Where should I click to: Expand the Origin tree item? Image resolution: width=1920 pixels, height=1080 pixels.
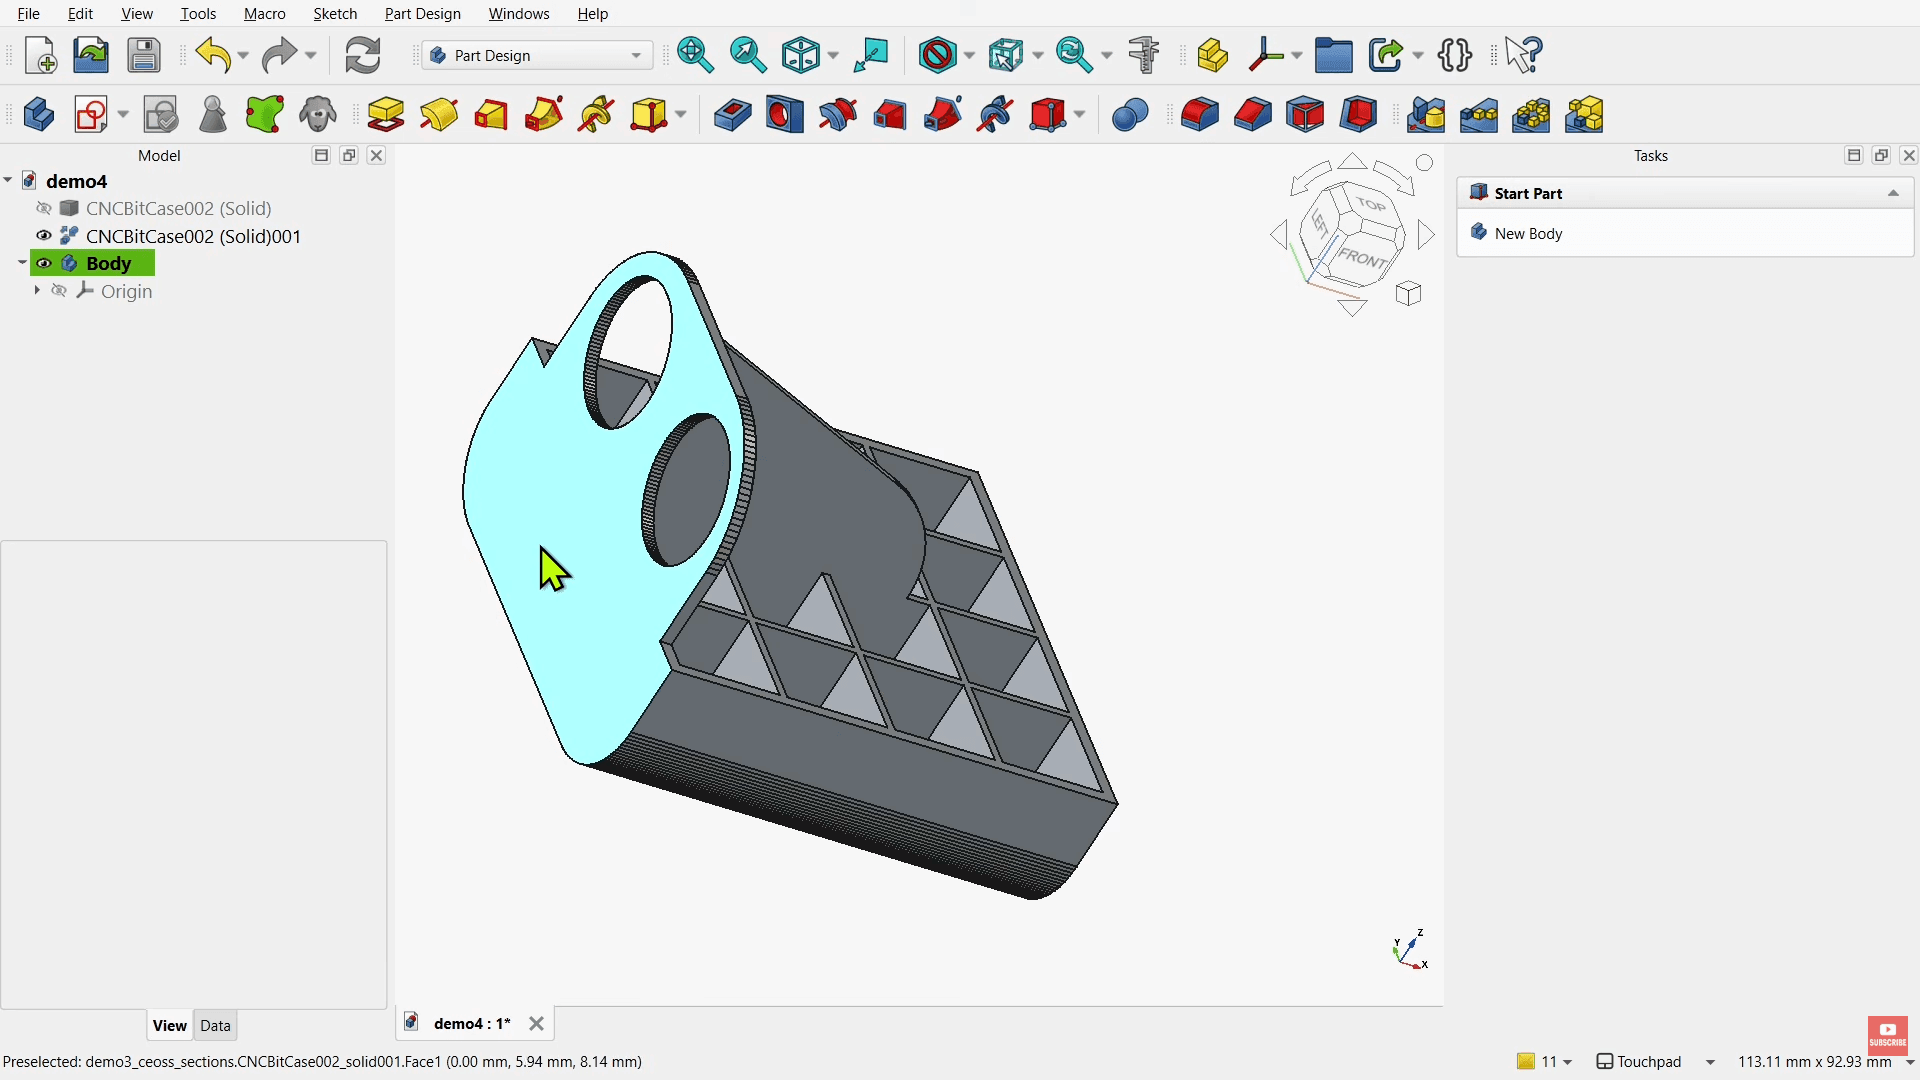click(x=37, y=291)
